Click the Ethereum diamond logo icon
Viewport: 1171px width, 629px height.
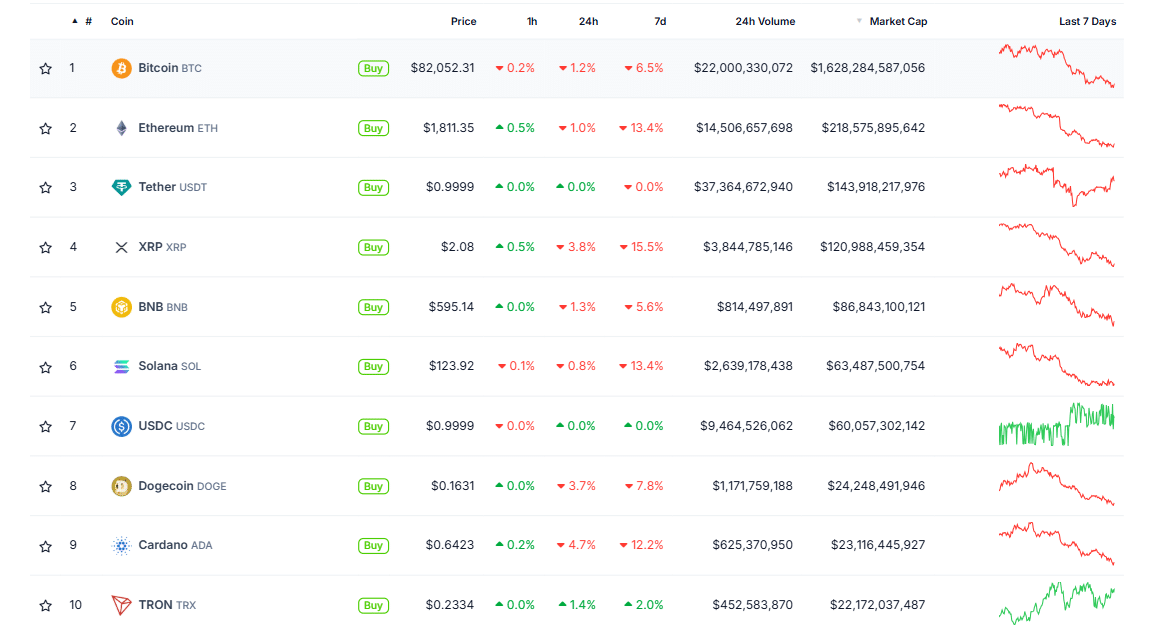(121, 128)
